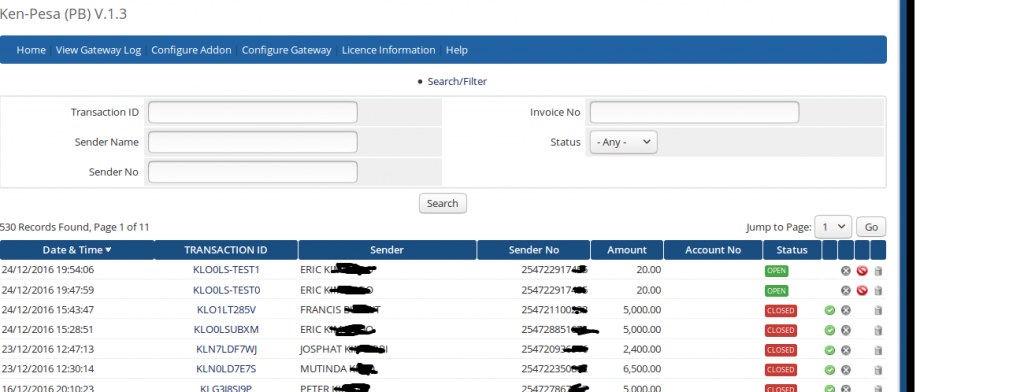The width and height of the screenshot is (1024, 392).
Task: Click the Status column header
Action: click(792, 250)
